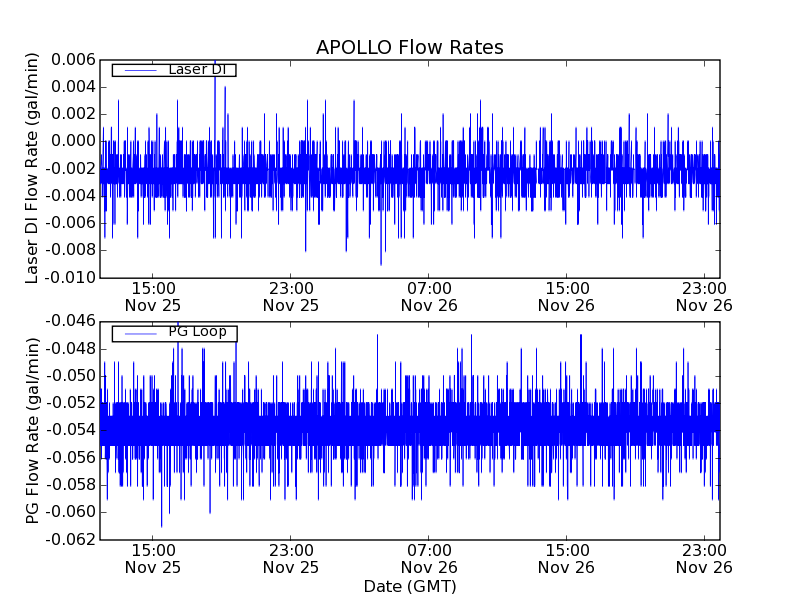Click the -0.062 tick label on bottom plot
The image size is (800, 600).
(x=71, y=539)
